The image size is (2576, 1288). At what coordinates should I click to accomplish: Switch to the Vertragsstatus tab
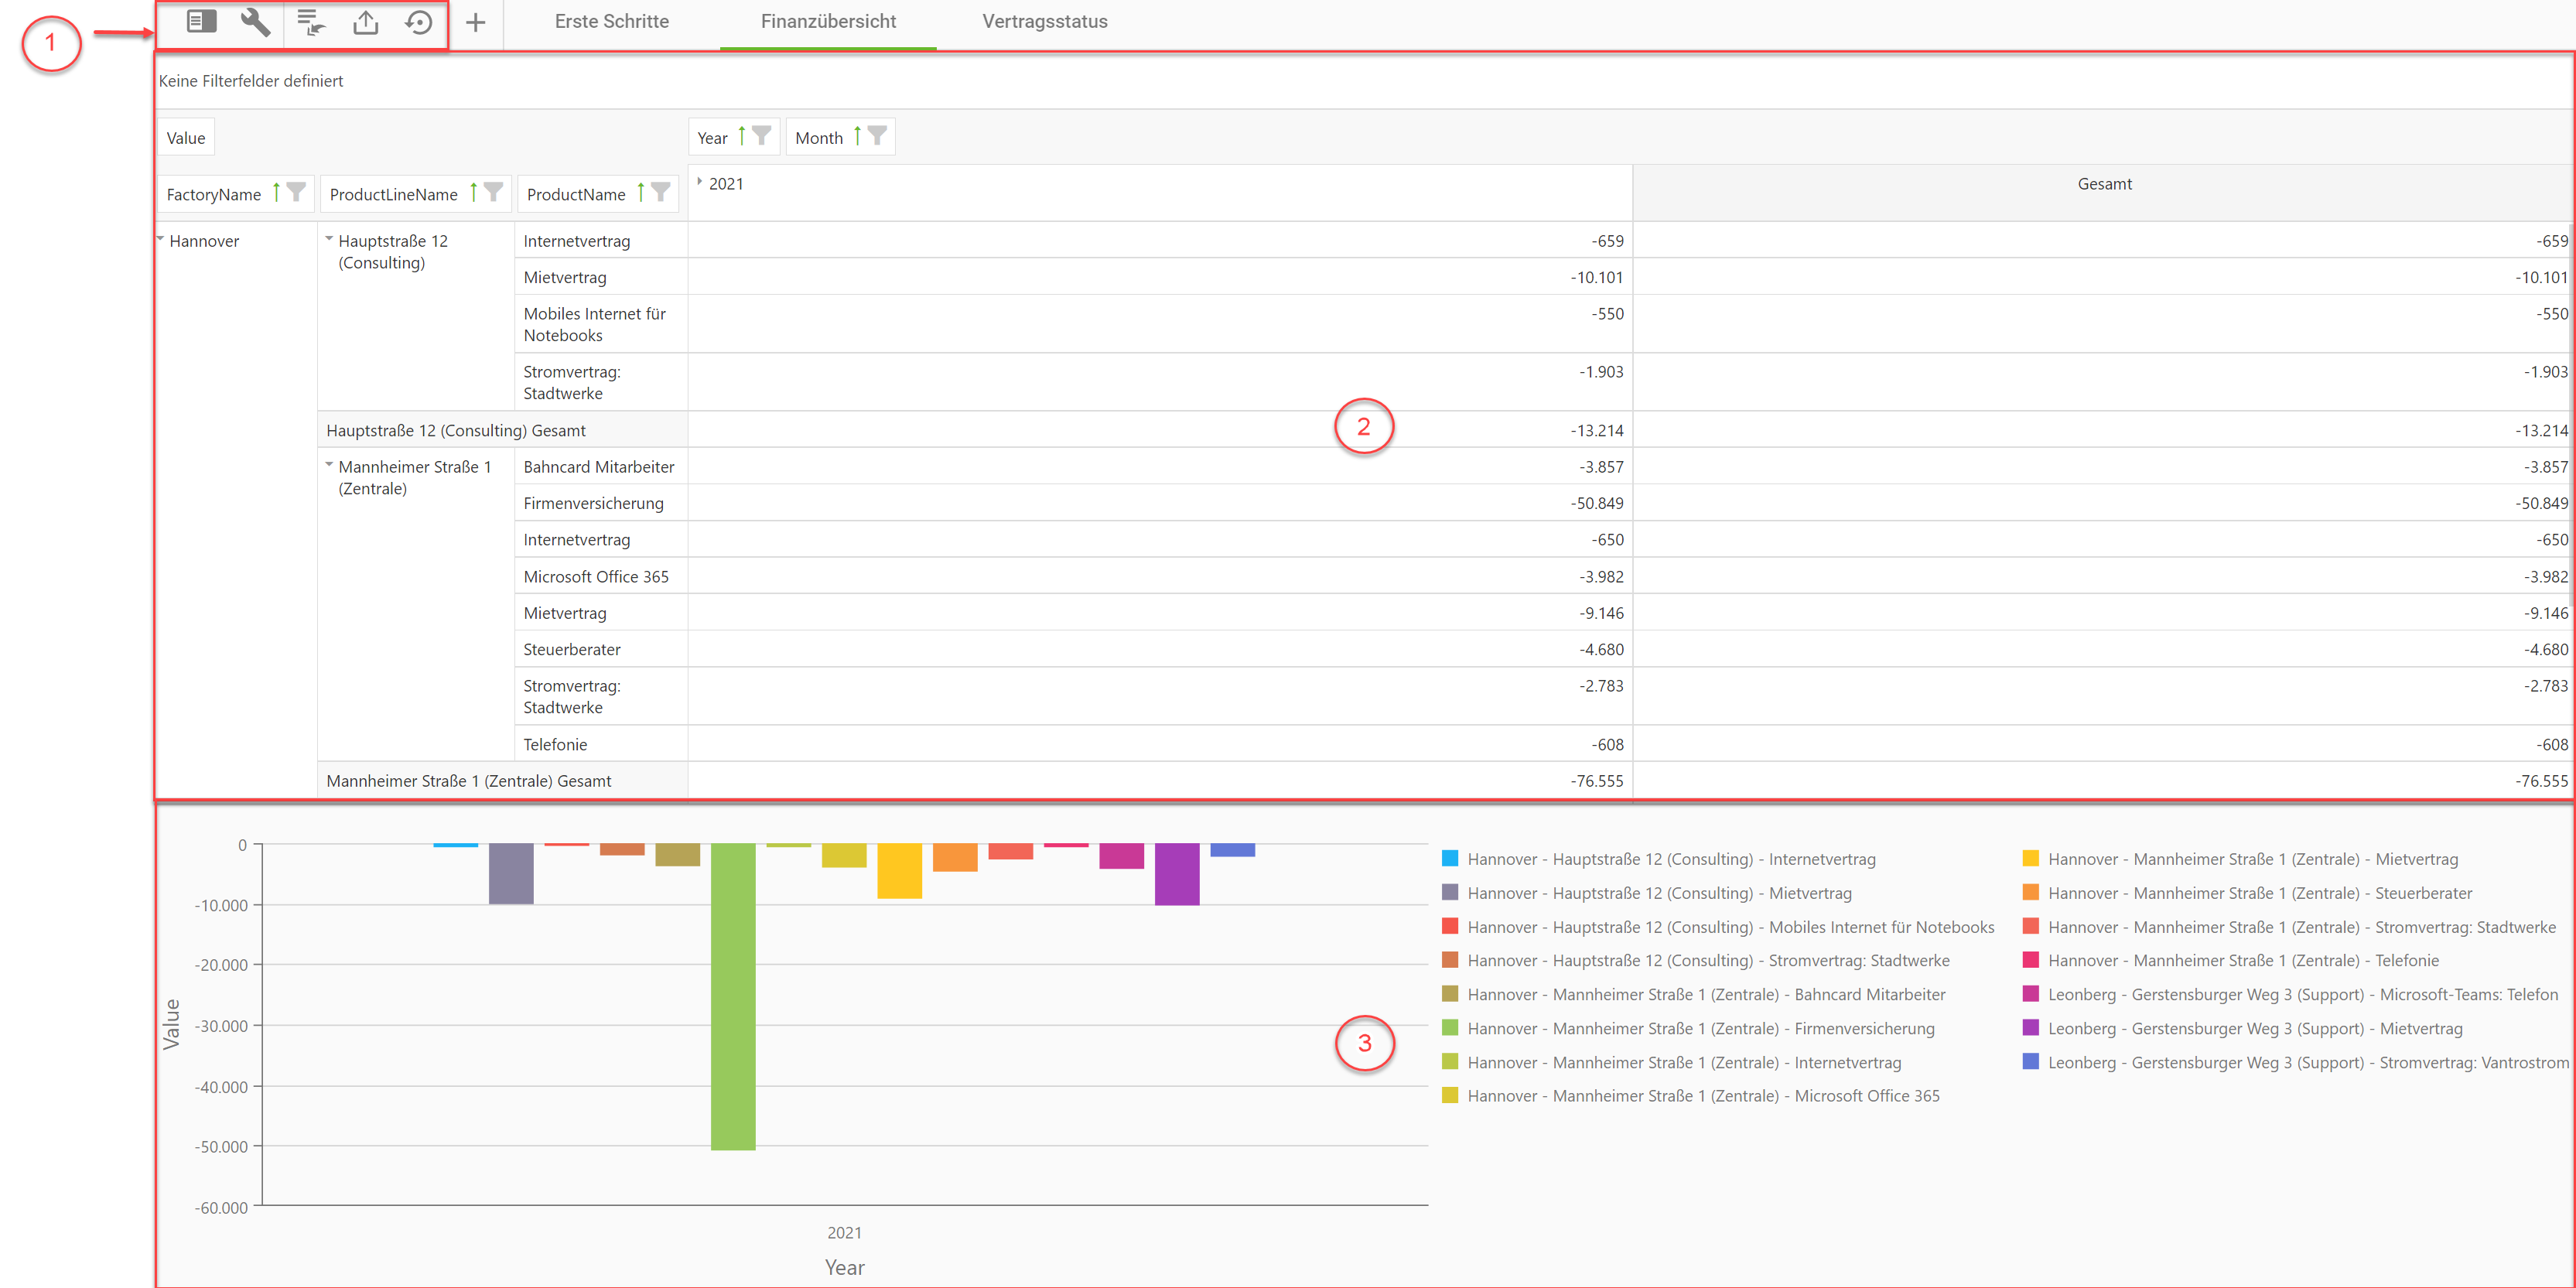coord(1044,22)
